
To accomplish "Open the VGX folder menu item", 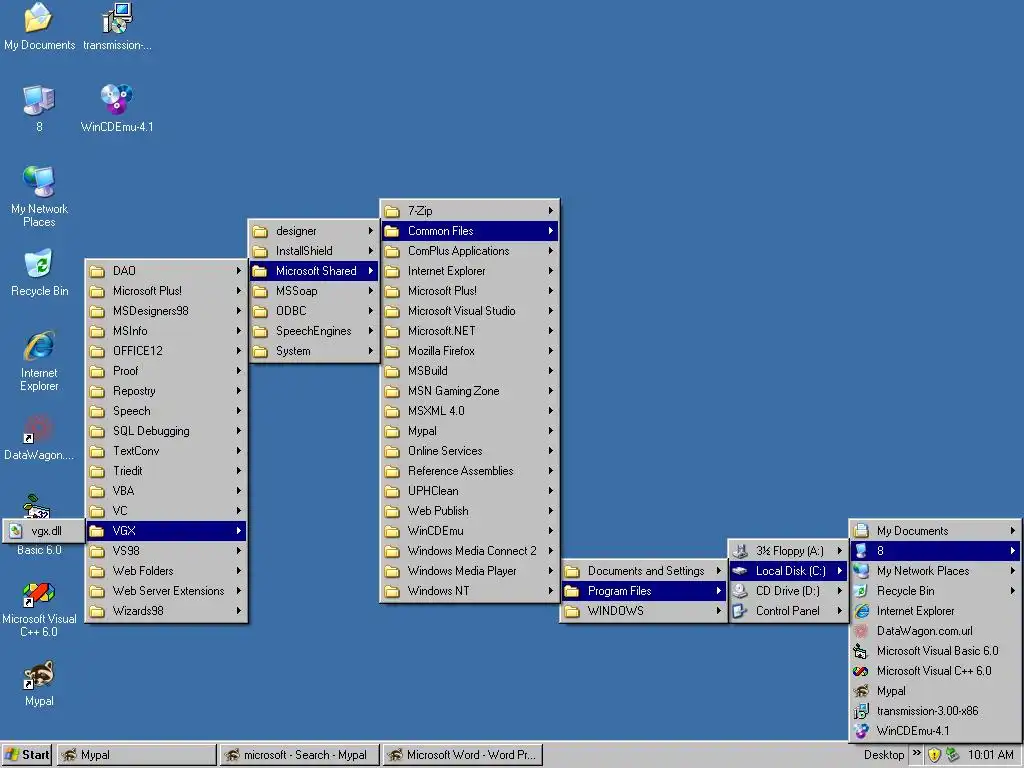I will (167, 531).
